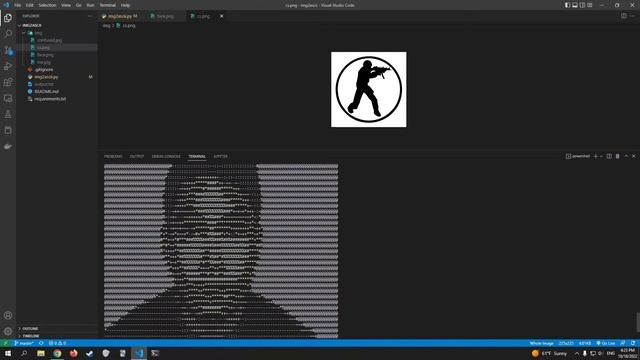Viewport: 640px width, 360px height.
Task: Open the Manage gear icon
Action: (8, 331)
